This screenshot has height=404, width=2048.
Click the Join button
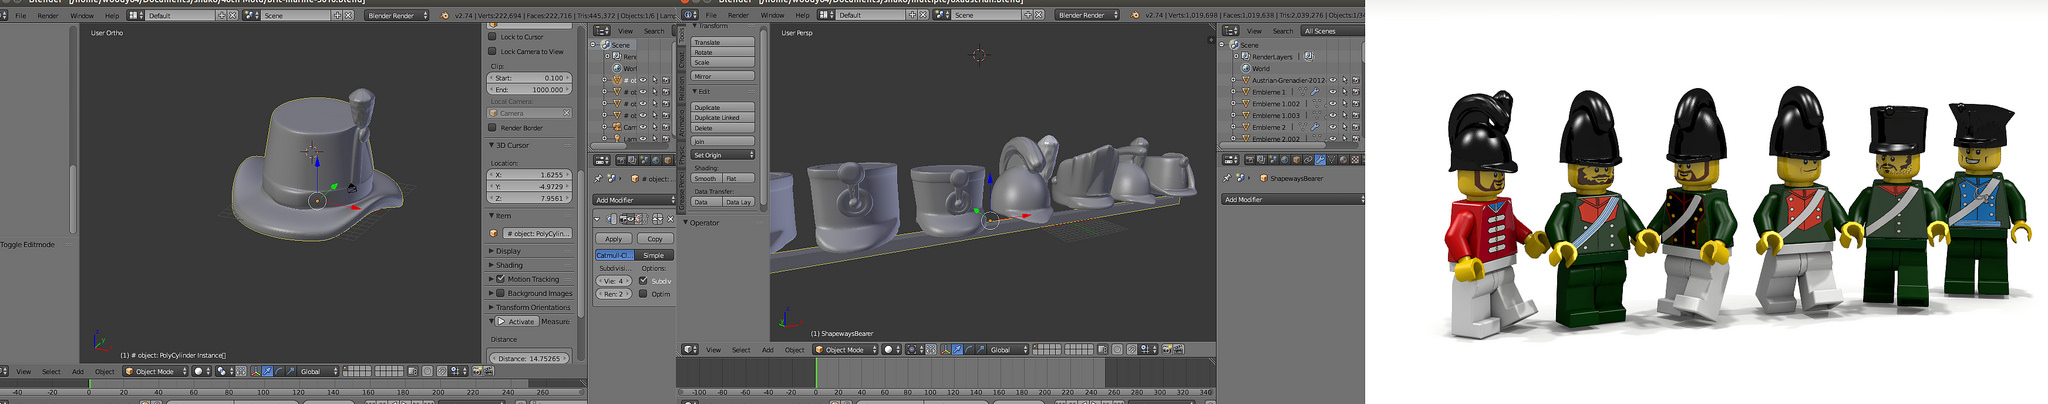pos(723,141)
